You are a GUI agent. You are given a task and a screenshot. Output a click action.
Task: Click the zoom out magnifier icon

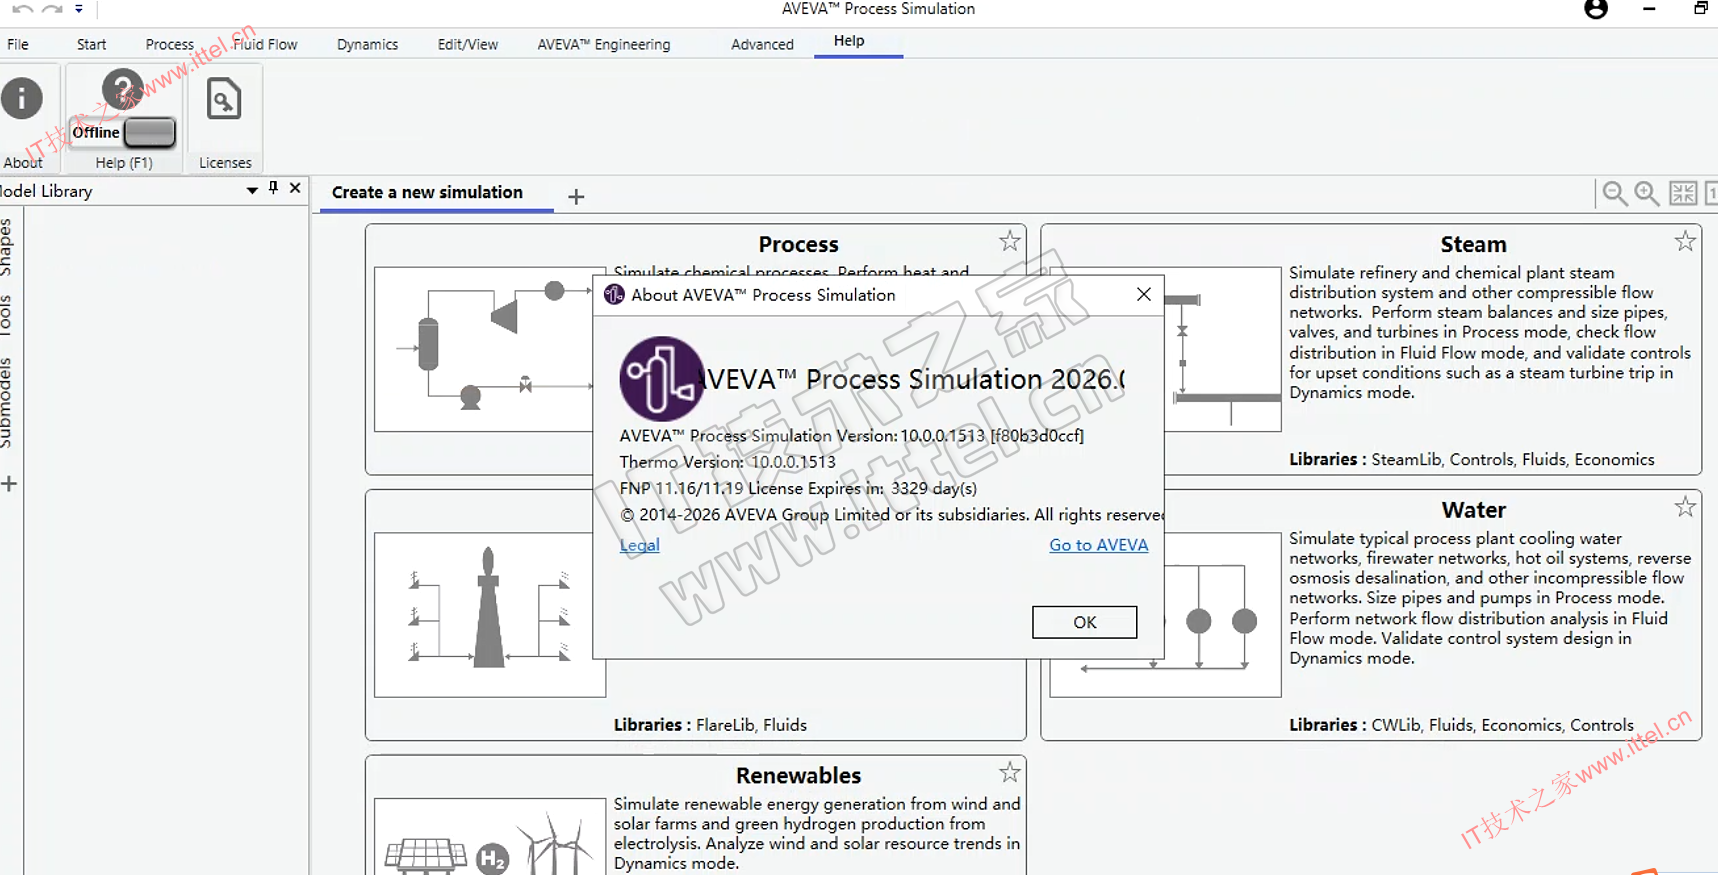pyautogui.click(x=1614, y=193)
